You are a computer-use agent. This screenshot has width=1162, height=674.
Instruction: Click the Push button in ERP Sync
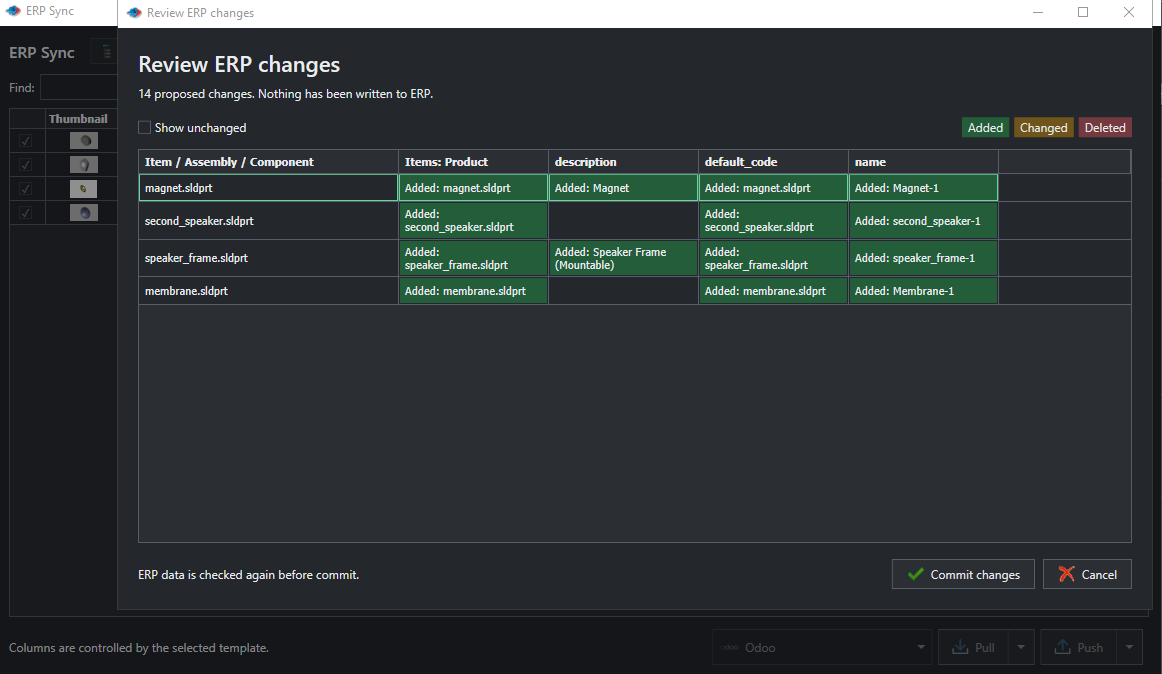[x=1078, y=647]
